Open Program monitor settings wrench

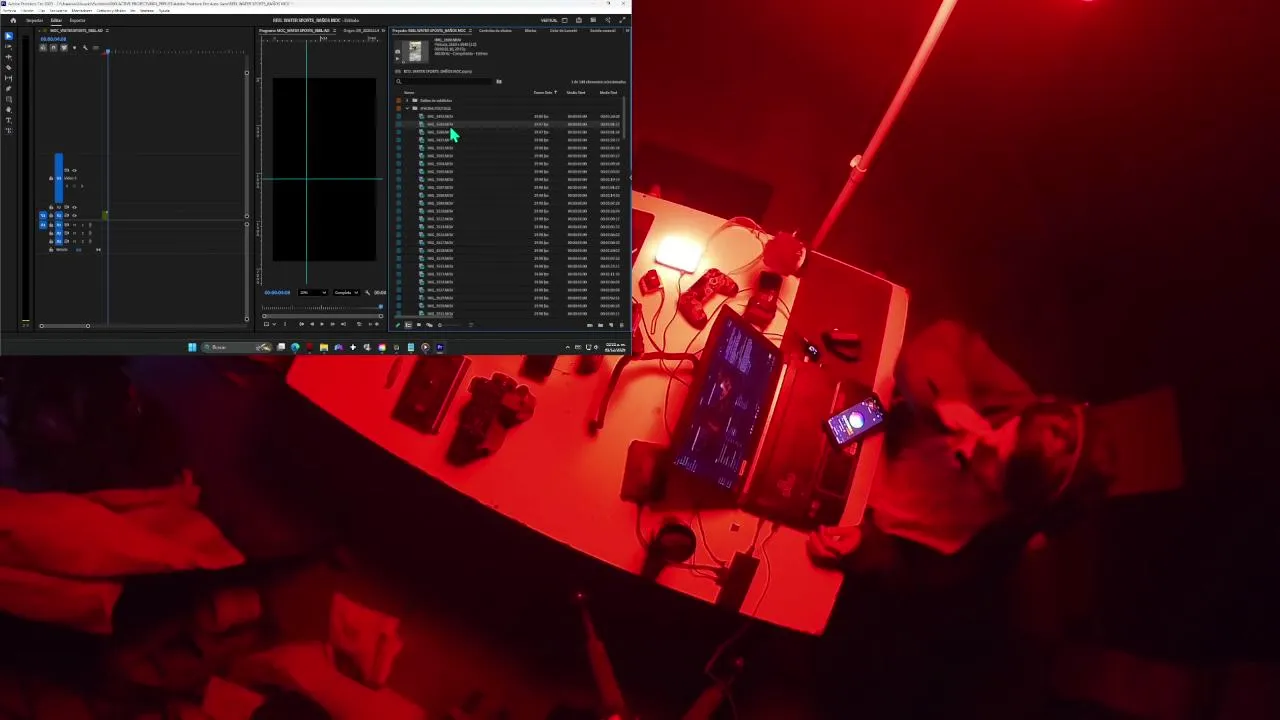coord(367,293)
